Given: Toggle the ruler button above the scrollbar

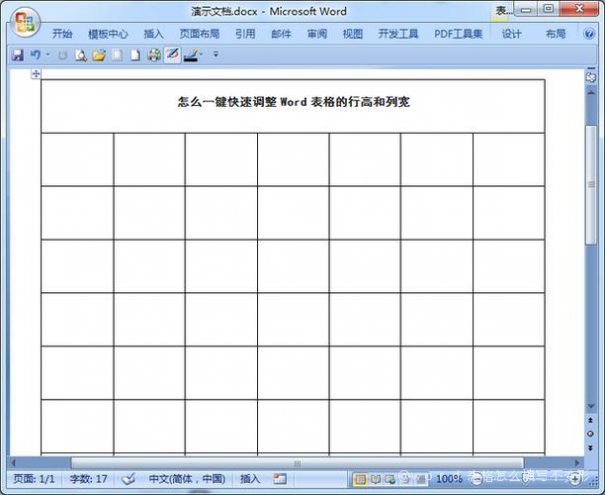Looking at the screenshot, I should 590,77.
